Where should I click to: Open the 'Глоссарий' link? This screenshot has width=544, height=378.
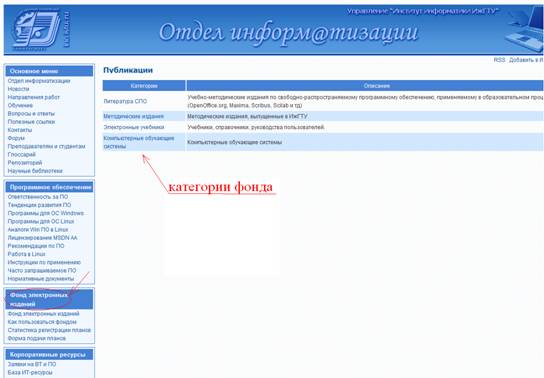pyautogui.click(x=22, y=154)
